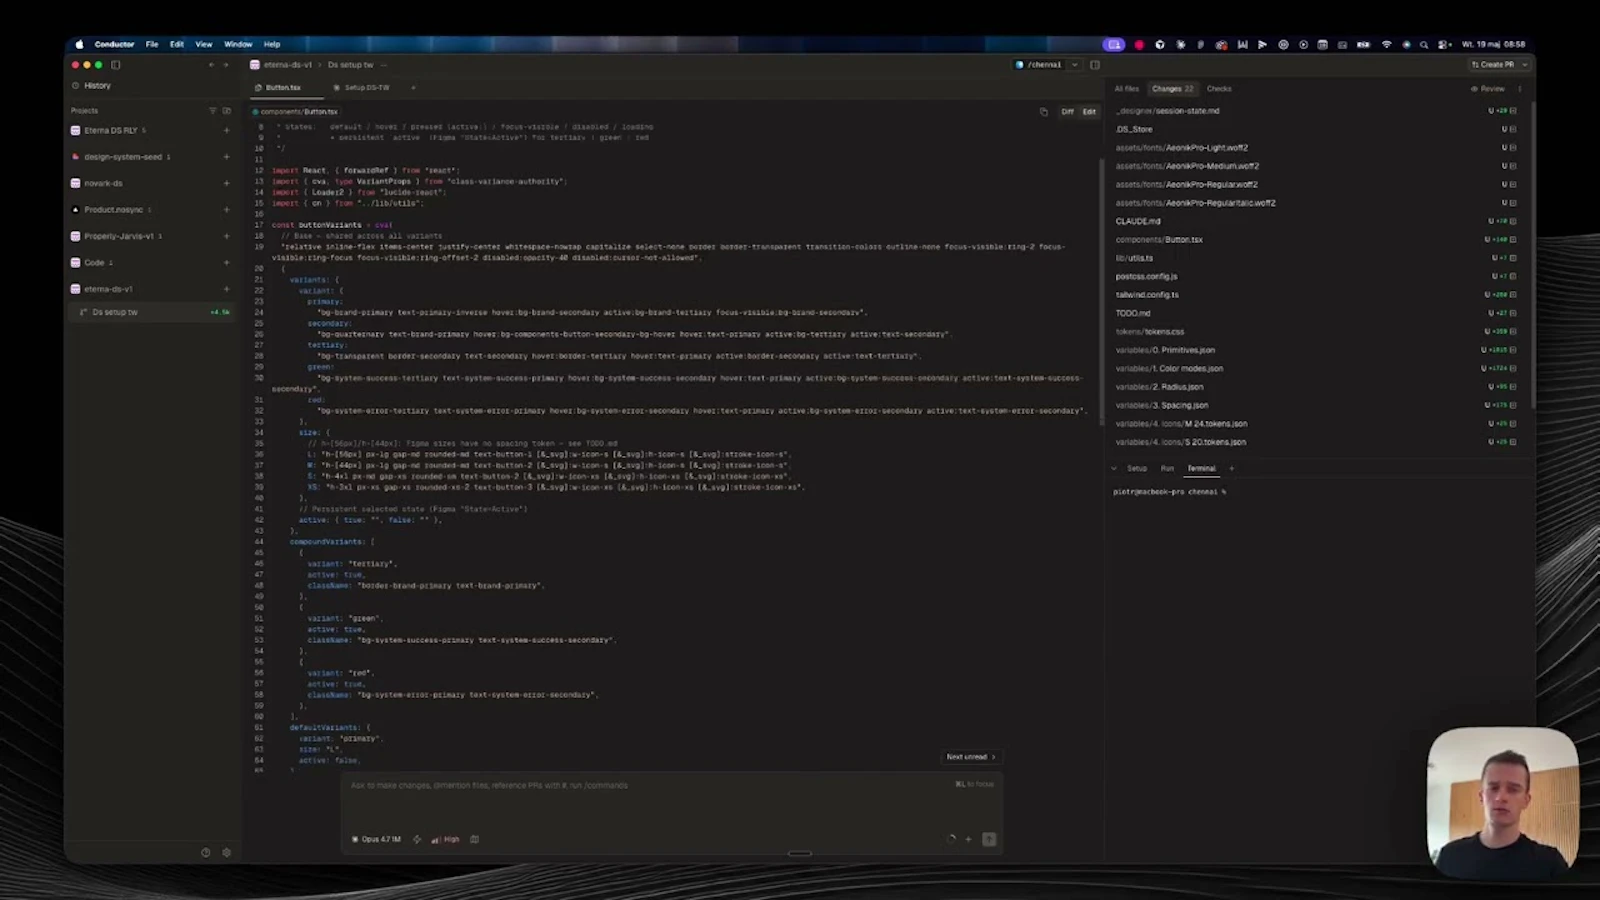Click the forward navigation arrow

[226, 65]
